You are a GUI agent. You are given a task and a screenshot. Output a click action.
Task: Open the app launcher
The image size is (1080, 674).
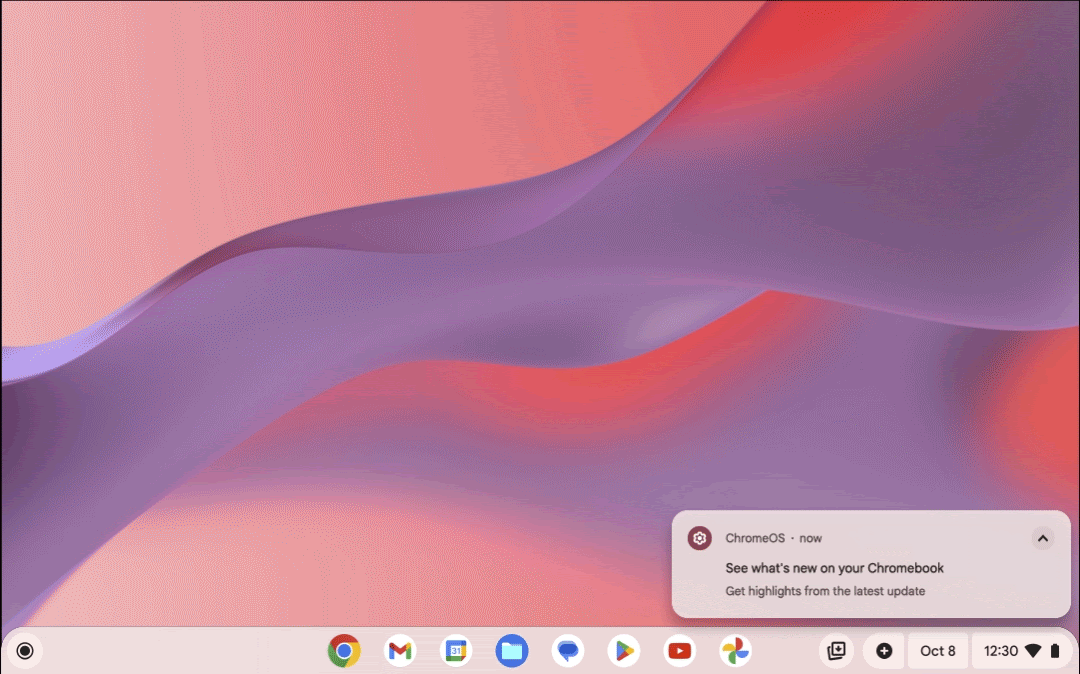pos(24,650)
